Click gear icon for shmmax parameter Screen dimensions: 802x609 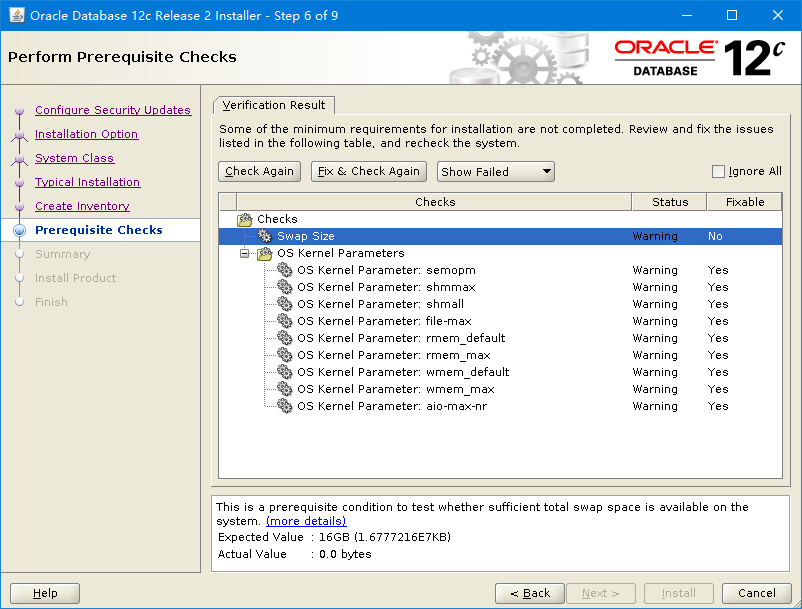pos(284,287)
